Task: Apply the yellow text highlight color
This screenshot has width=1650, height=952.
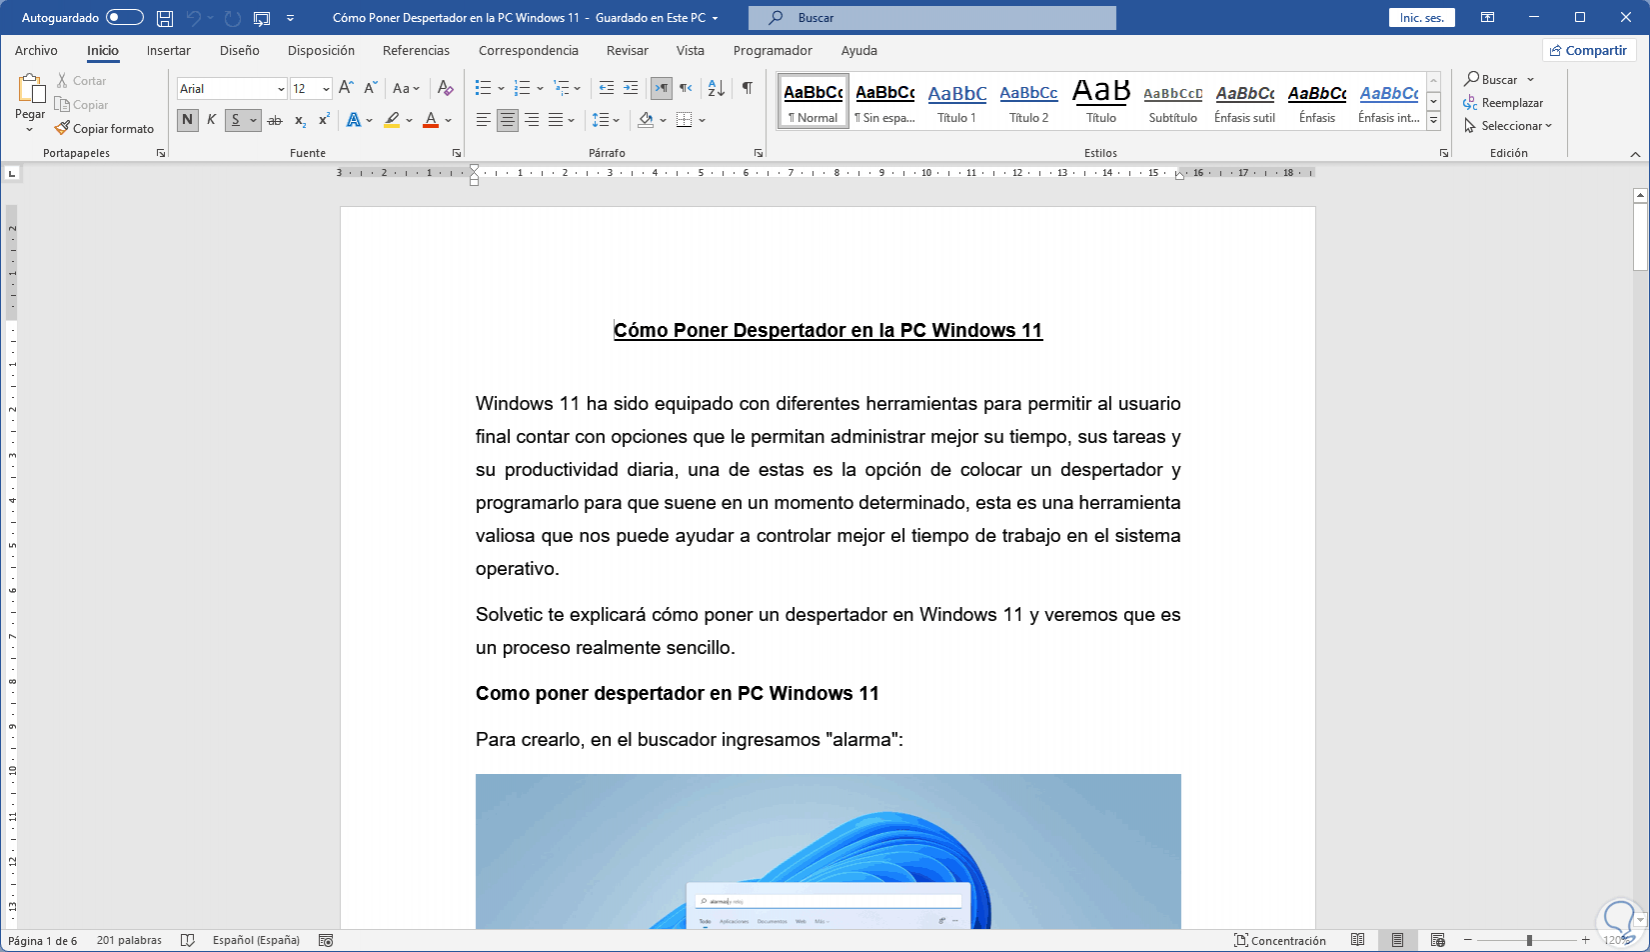Action: click(392, 120)
